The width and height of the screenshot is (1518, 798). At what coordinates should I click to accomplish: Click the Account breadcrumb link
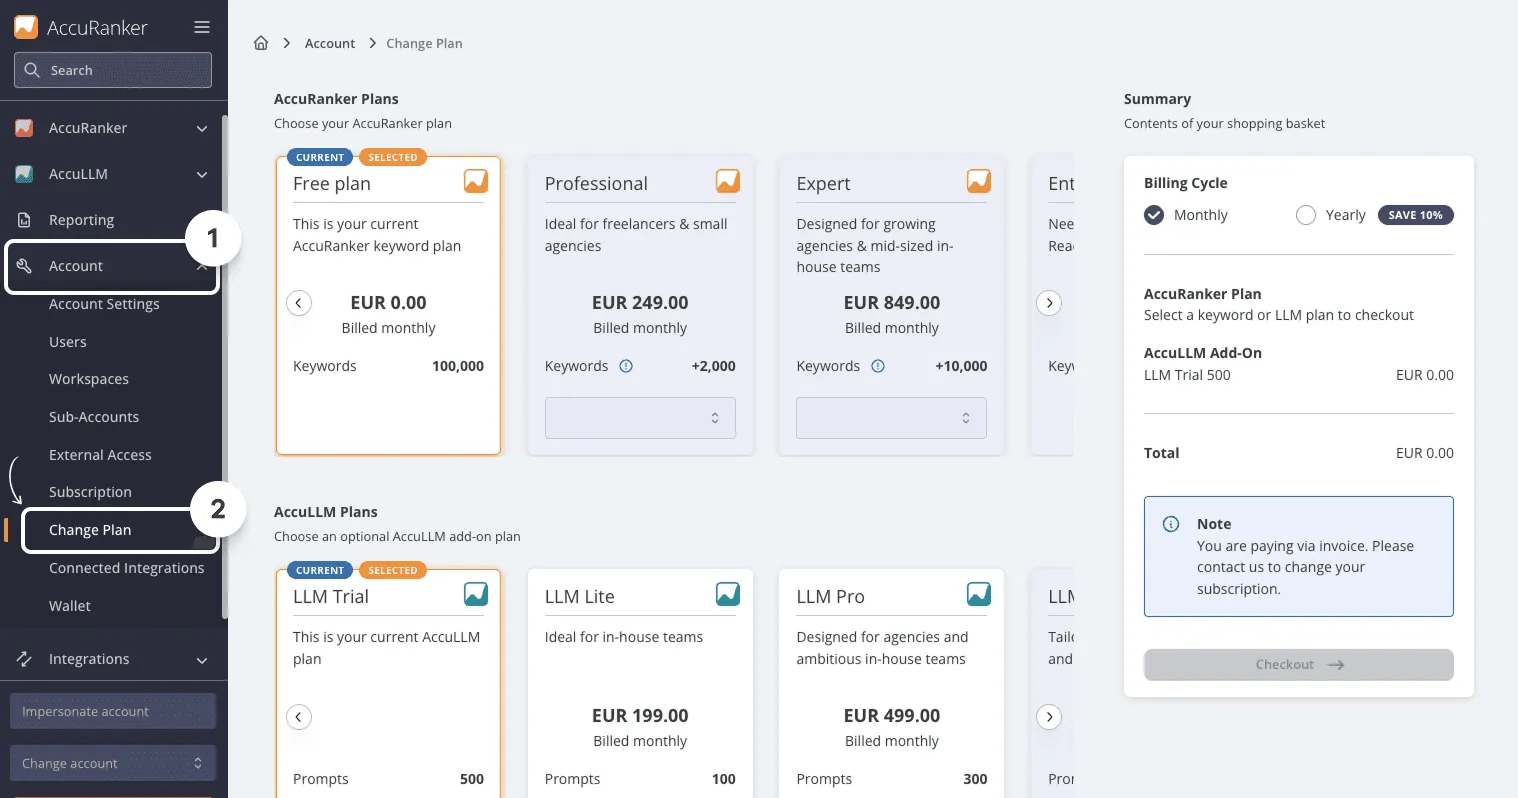pos(330,43)
